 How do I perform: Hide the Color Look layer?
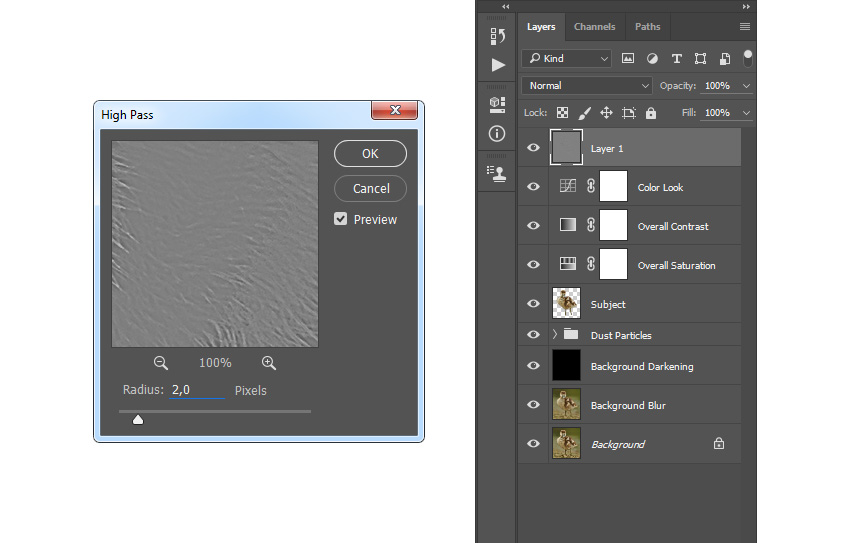(533, 187)
